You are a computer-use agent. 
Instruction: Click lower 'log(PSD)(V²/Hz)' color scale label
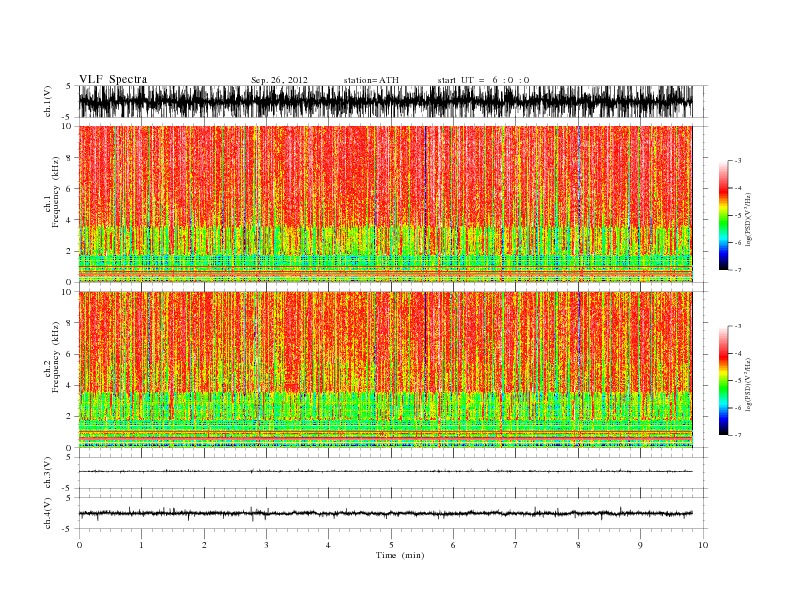click(748, 383)
